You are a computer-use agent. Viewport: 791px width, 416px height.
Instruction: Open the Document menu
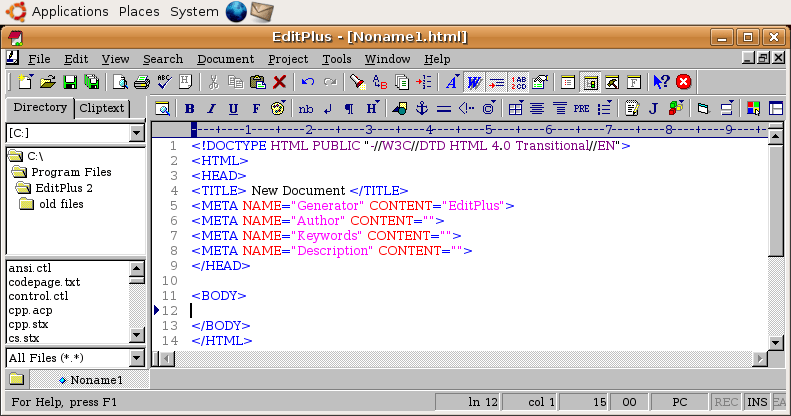click(x=225, y=59)
